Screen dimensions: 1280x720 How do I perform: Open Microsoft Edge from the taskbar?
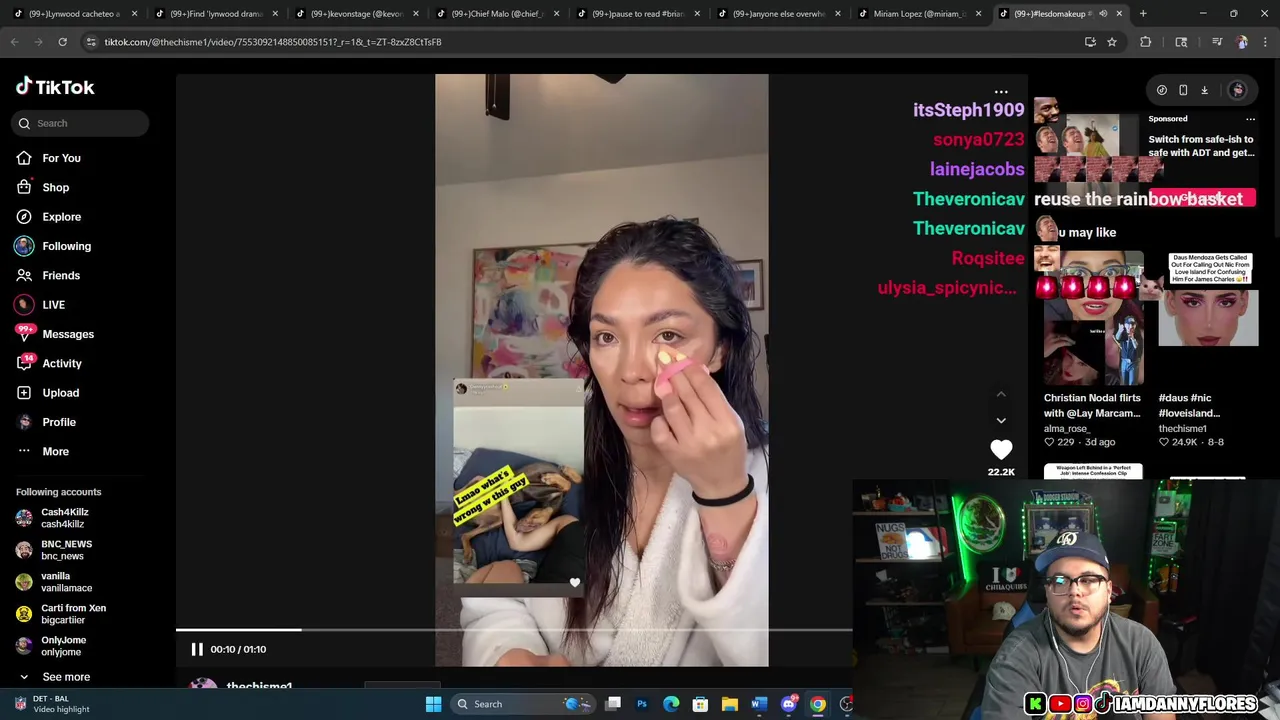(x=671, y=704)
